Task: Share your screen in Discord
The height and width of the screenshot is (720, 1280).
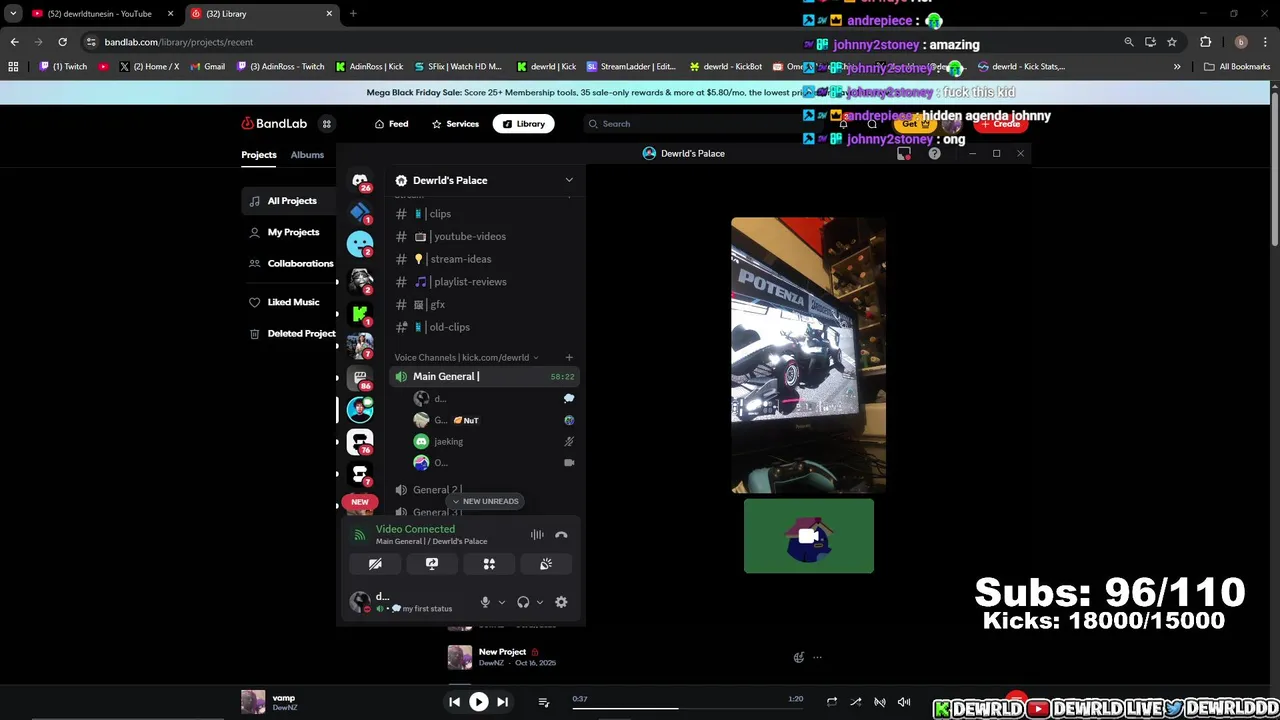Action: pyautogui.click(x=432, y=564)
